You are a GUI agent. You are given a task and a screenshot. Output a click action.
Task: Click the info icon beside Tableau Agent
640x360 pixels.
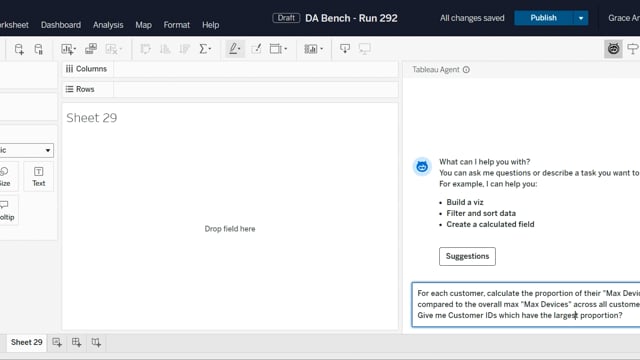click(x=466, y=70)
